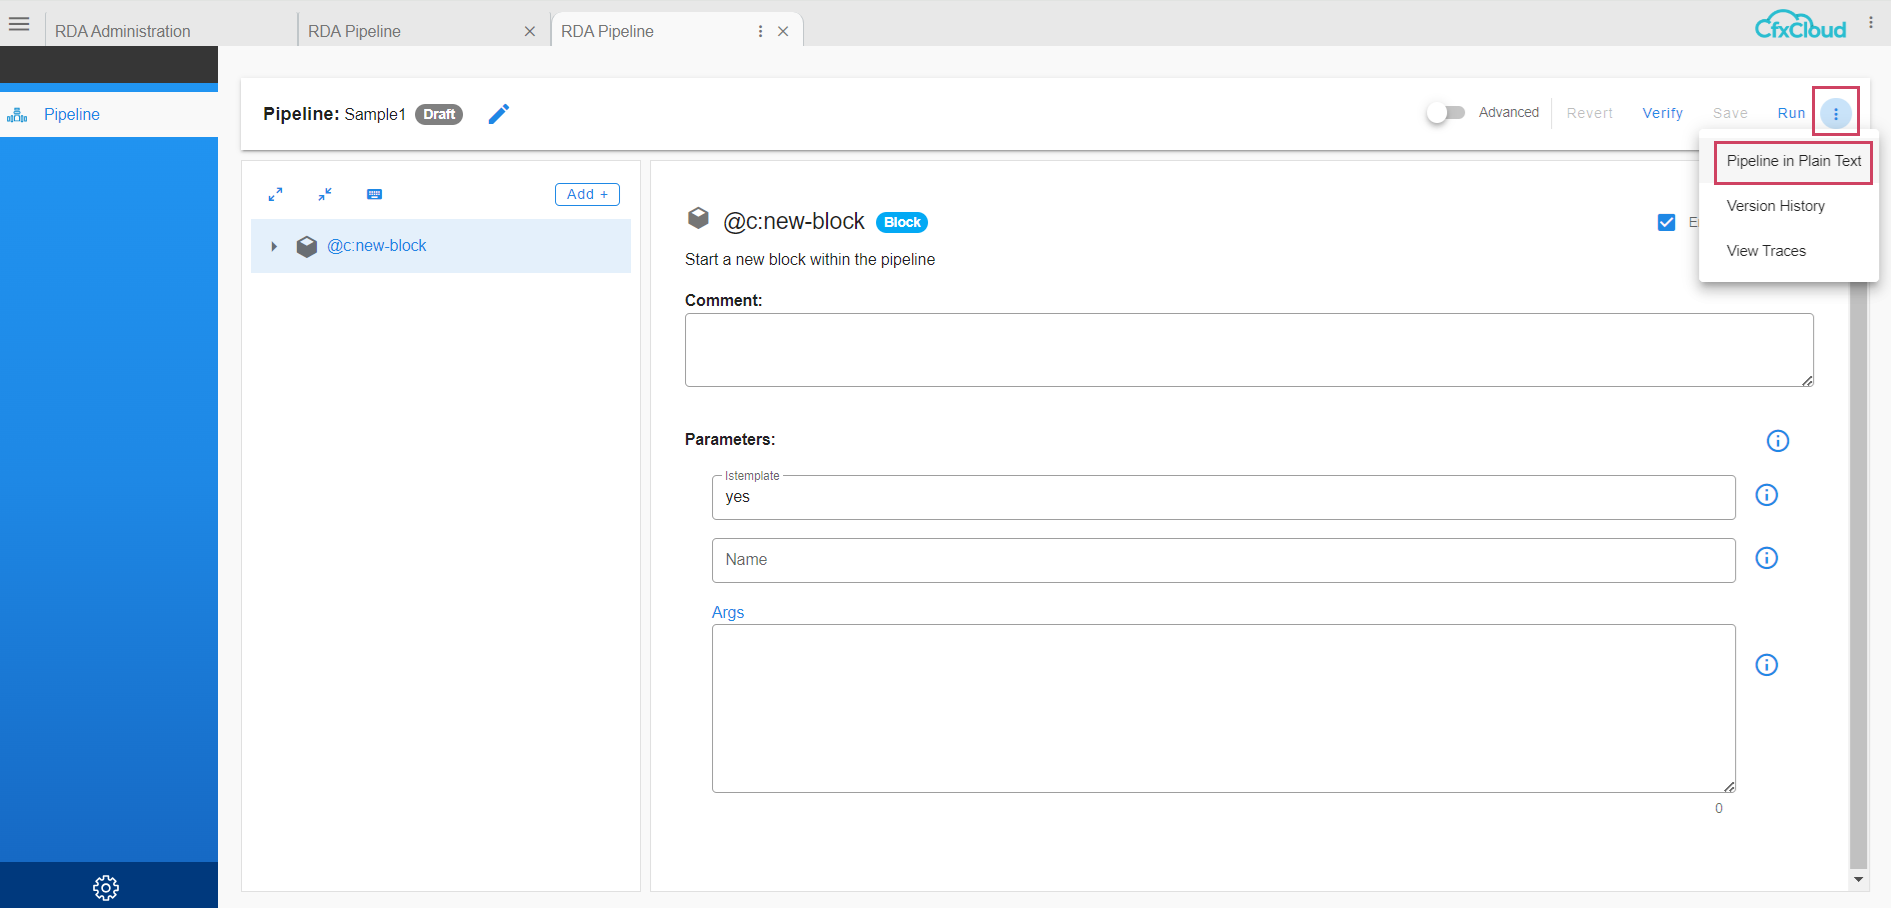Open the hamburger navigation menu
The image size is (1891, 908).
point(19,24)
